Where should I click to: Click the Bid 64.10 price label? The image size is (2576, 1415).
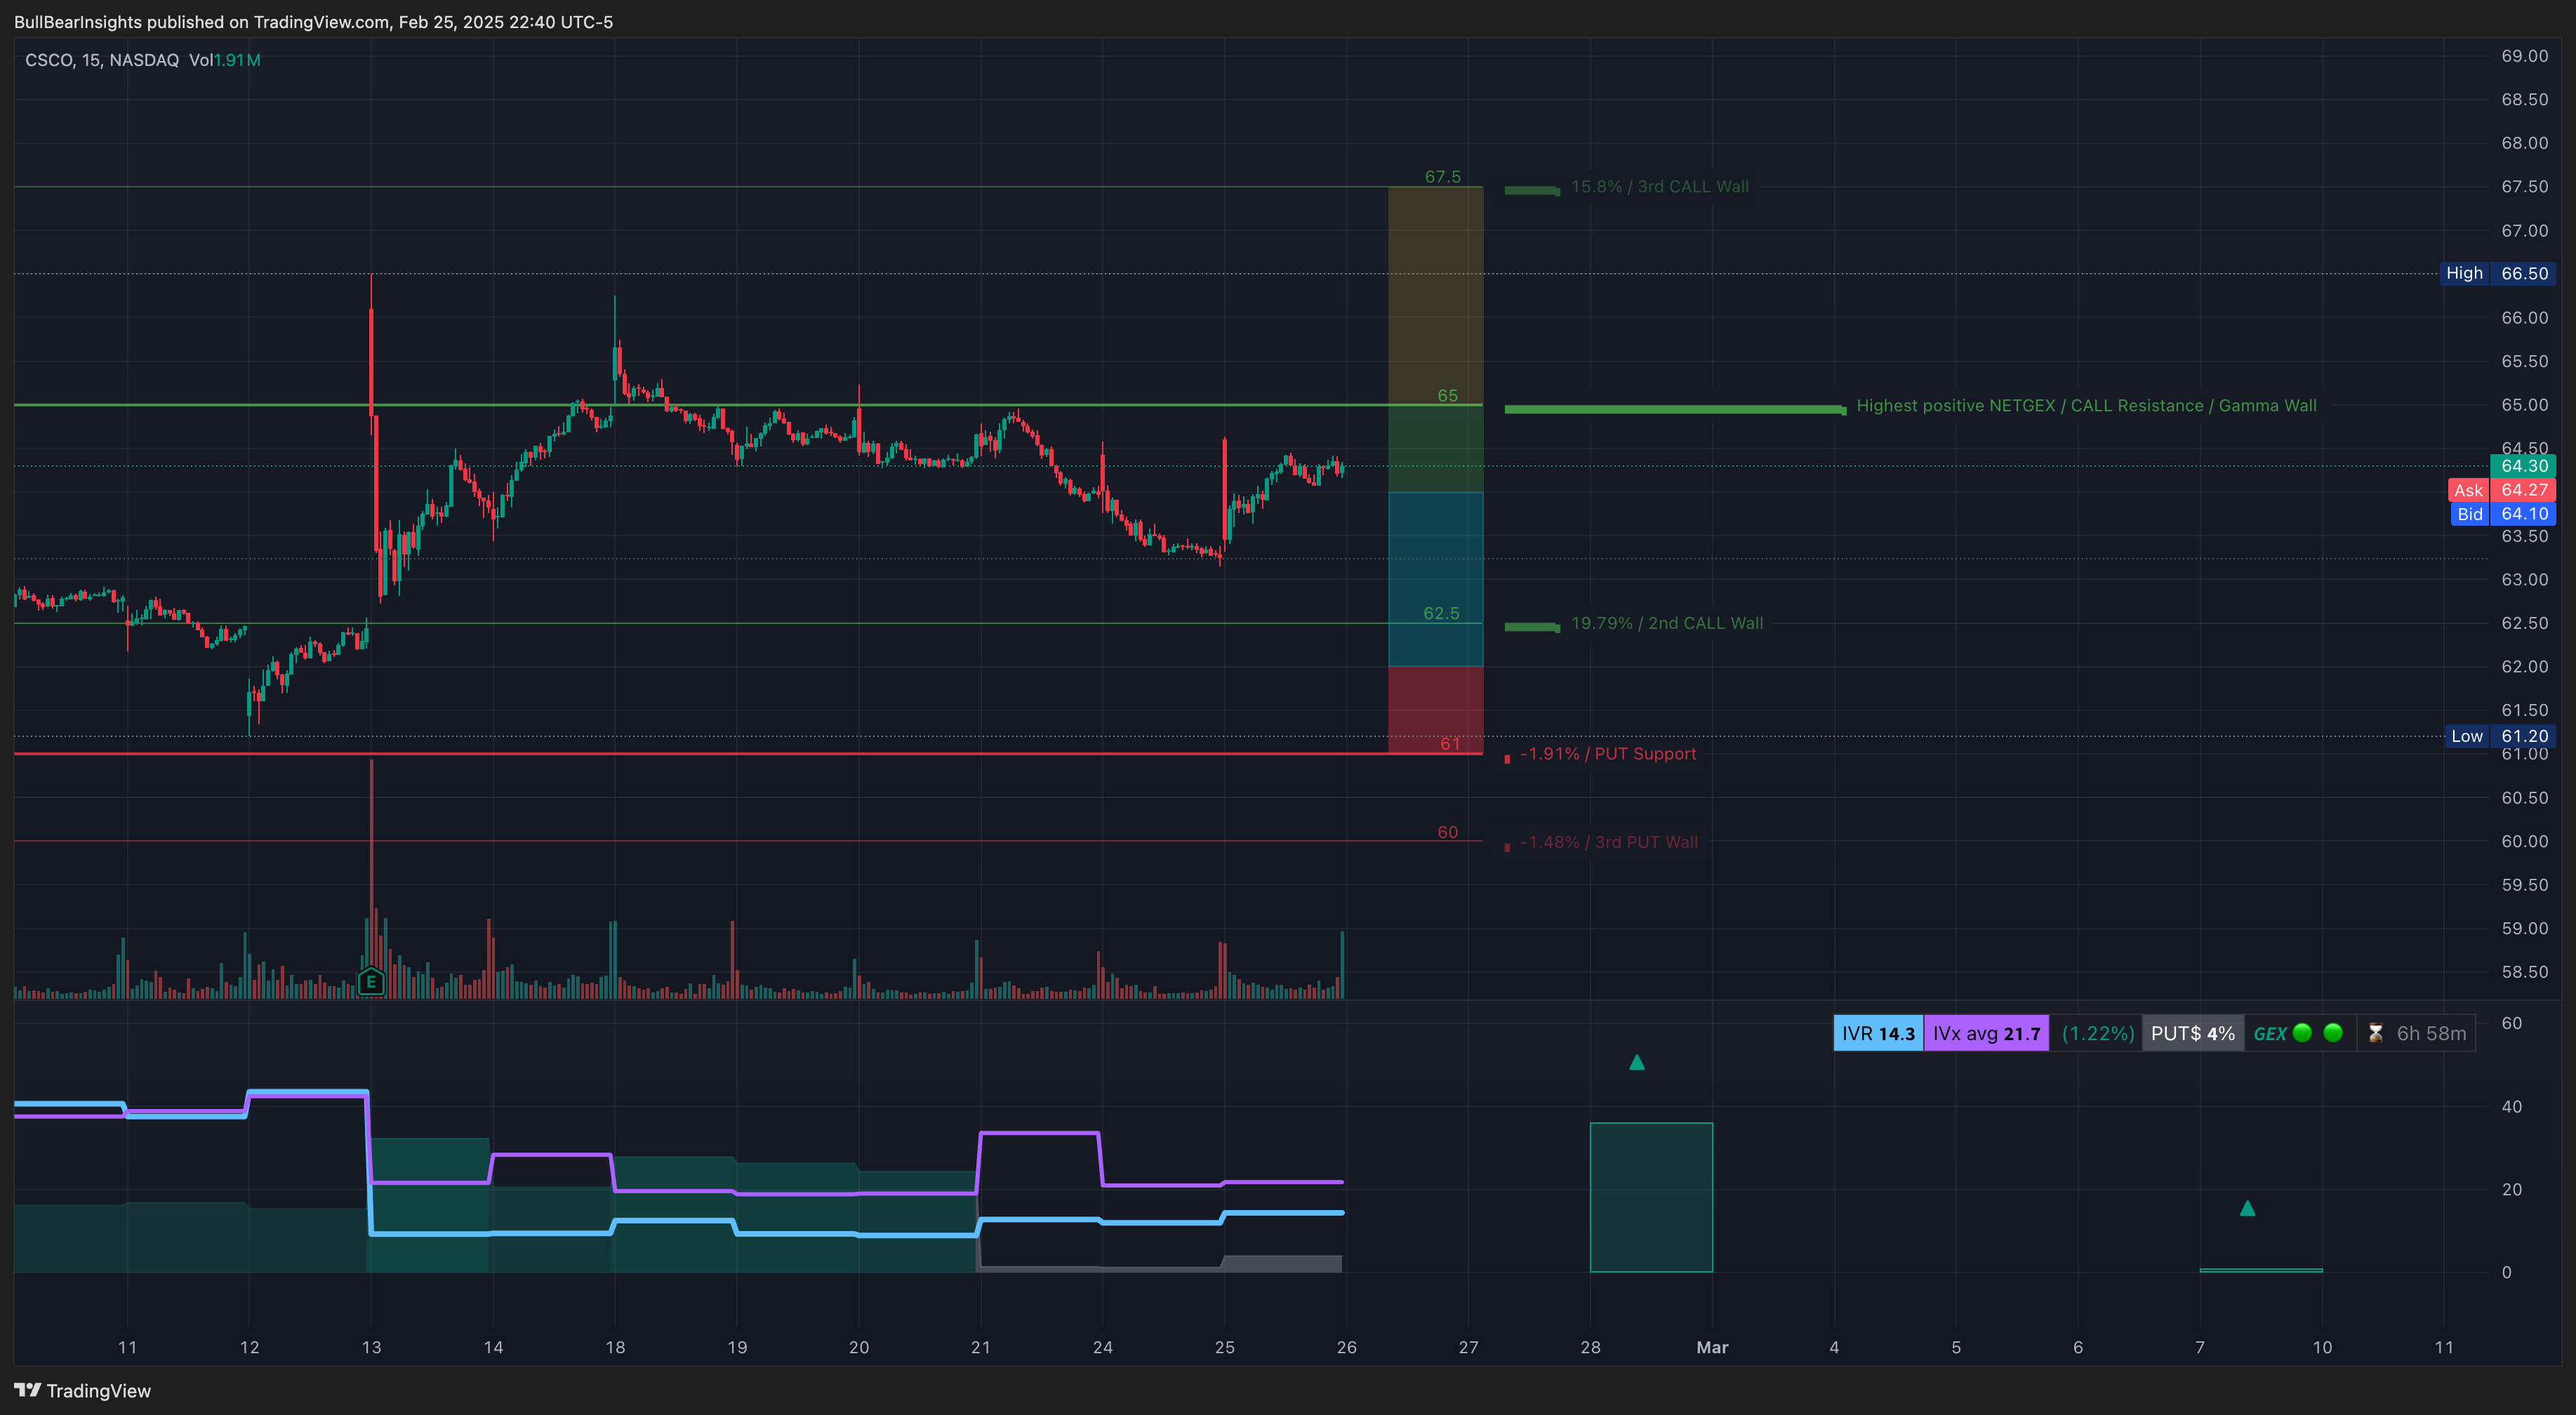point(2503,514)
